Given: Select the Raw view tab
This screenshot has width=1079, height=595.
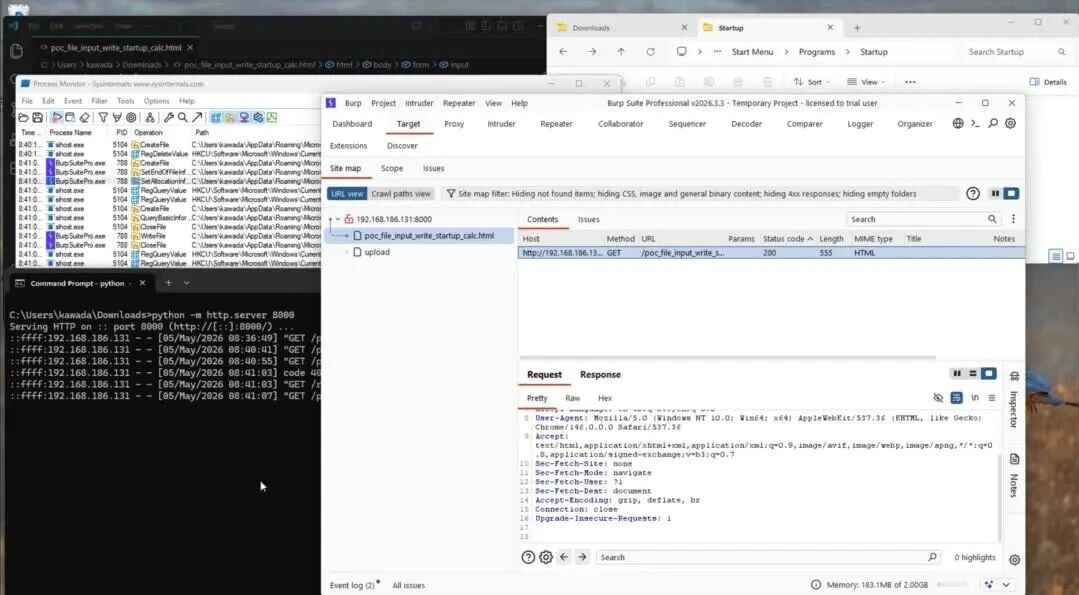Looking at the screenshot, I should 573,398.
